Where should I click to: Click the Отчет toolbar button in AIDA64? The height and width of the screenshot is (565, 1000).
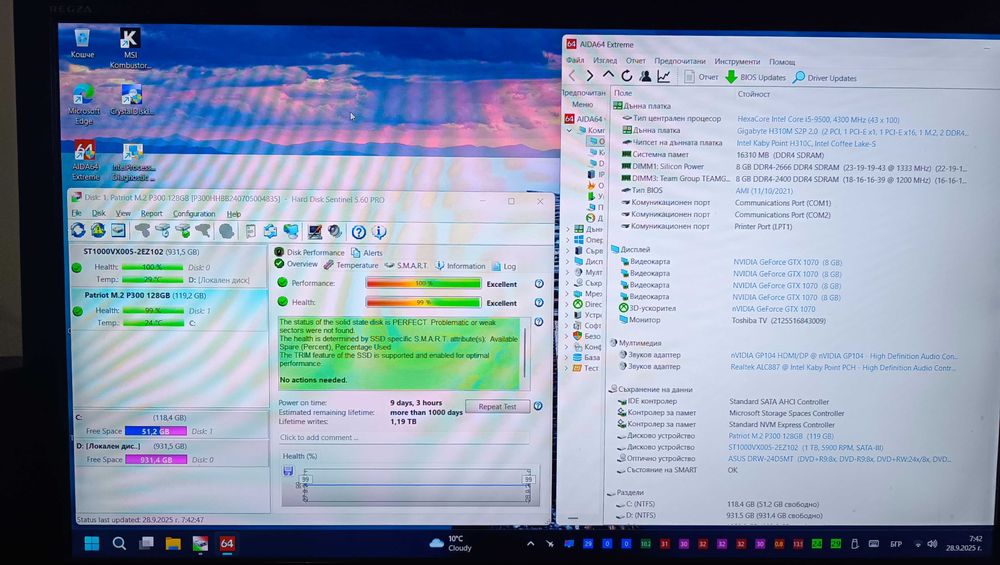pyautogui.click(x=701, y=77)
